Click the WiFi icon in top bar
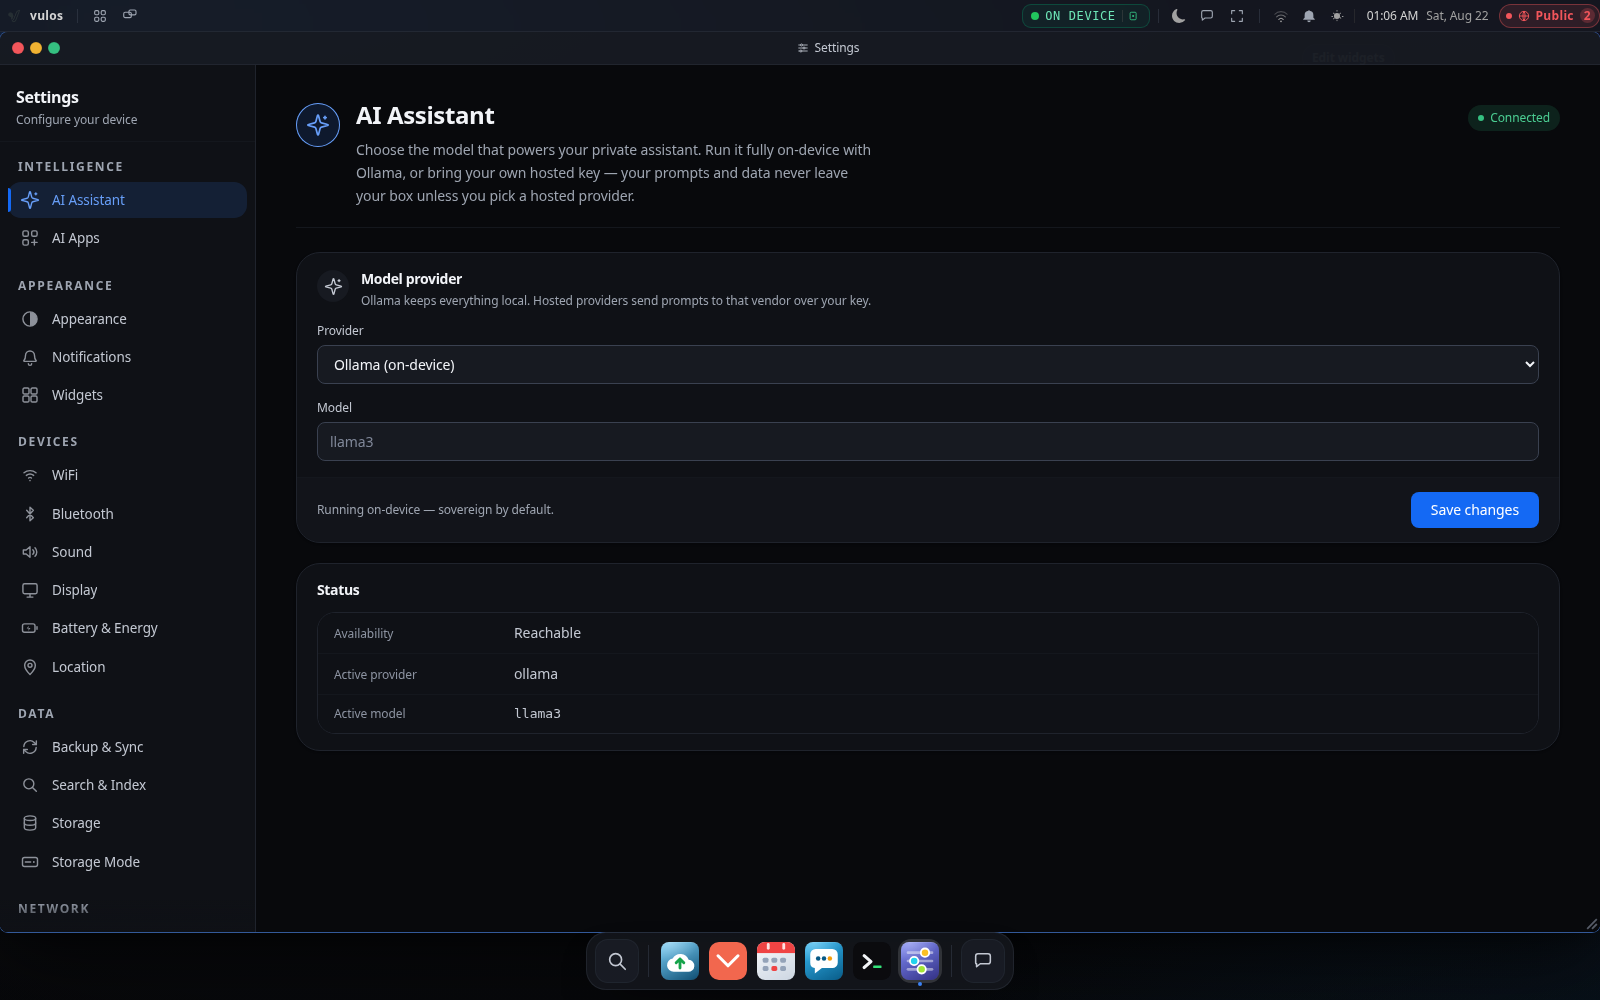The height and width of the screenshot is (1000, 1600). (x=1280, y=16)
